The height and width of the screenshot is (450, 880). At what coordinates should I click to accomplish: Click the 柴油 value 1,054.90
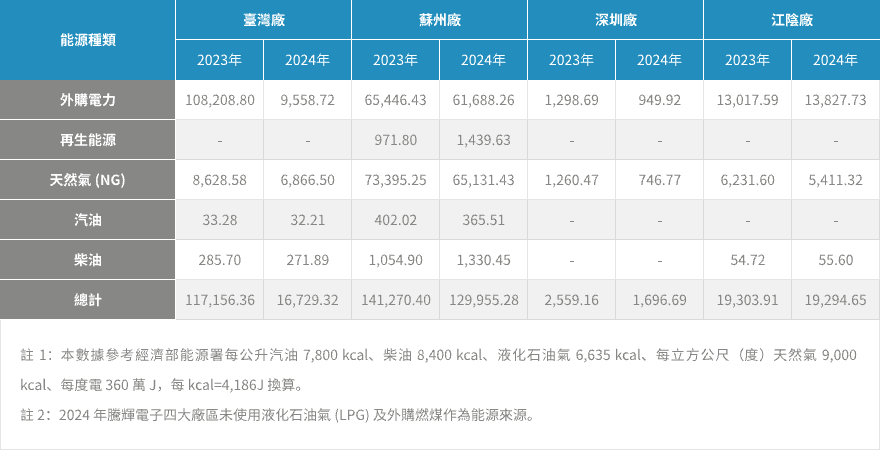[396, 260]
